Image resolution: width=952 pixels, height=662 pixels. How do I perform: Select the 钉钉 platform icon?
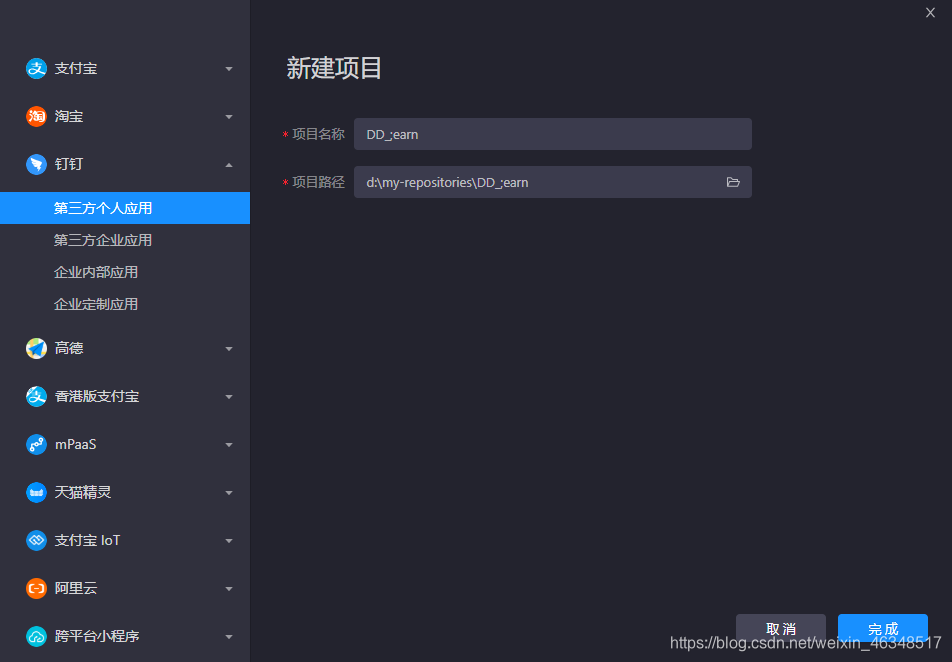tap(35, 164)
